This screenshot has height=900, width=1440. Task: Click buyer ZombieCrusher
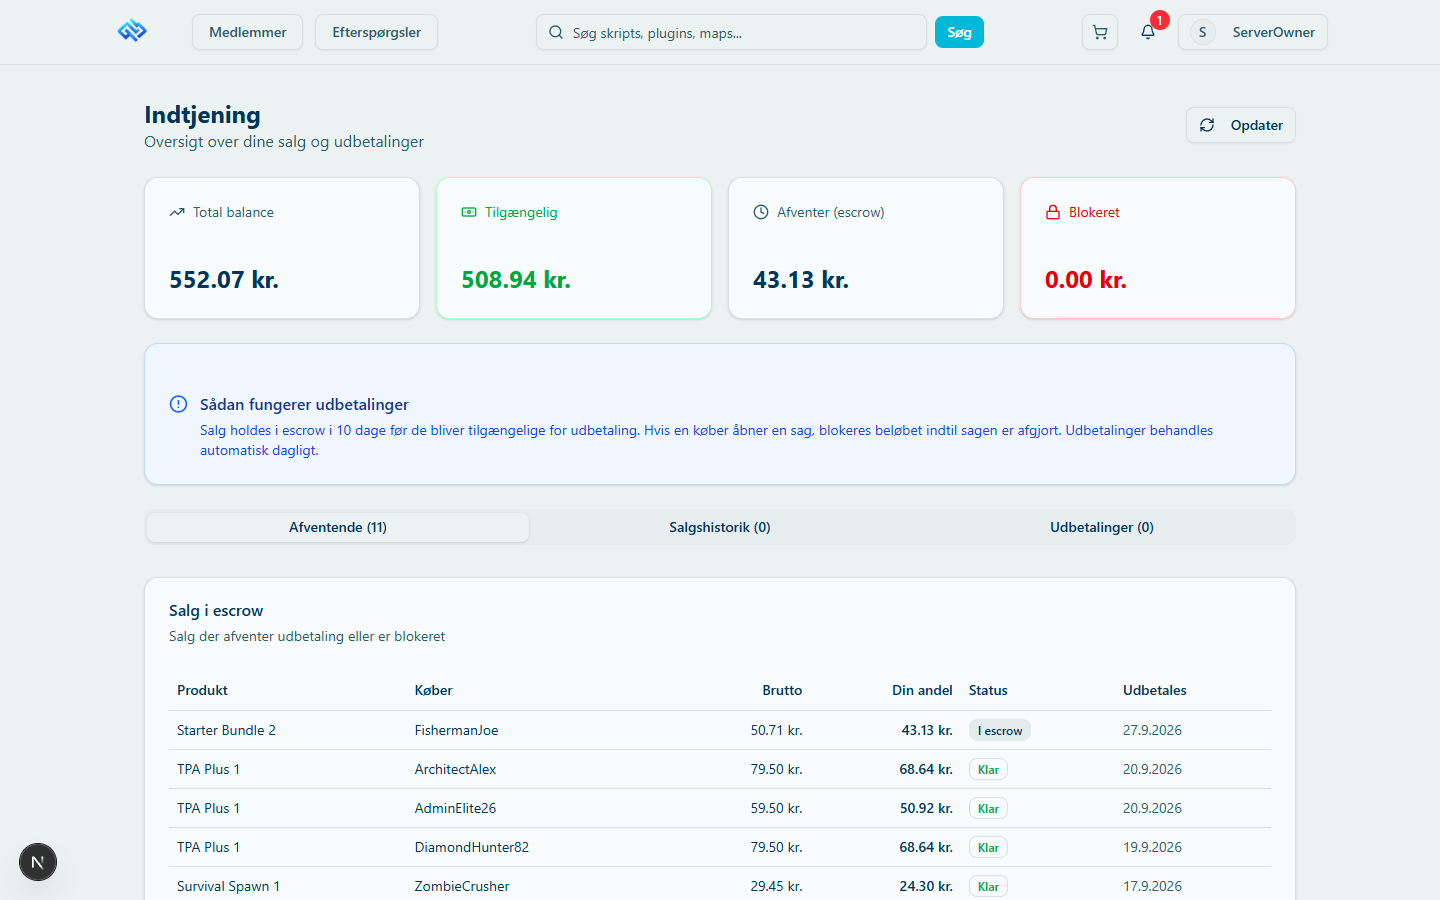462,886
